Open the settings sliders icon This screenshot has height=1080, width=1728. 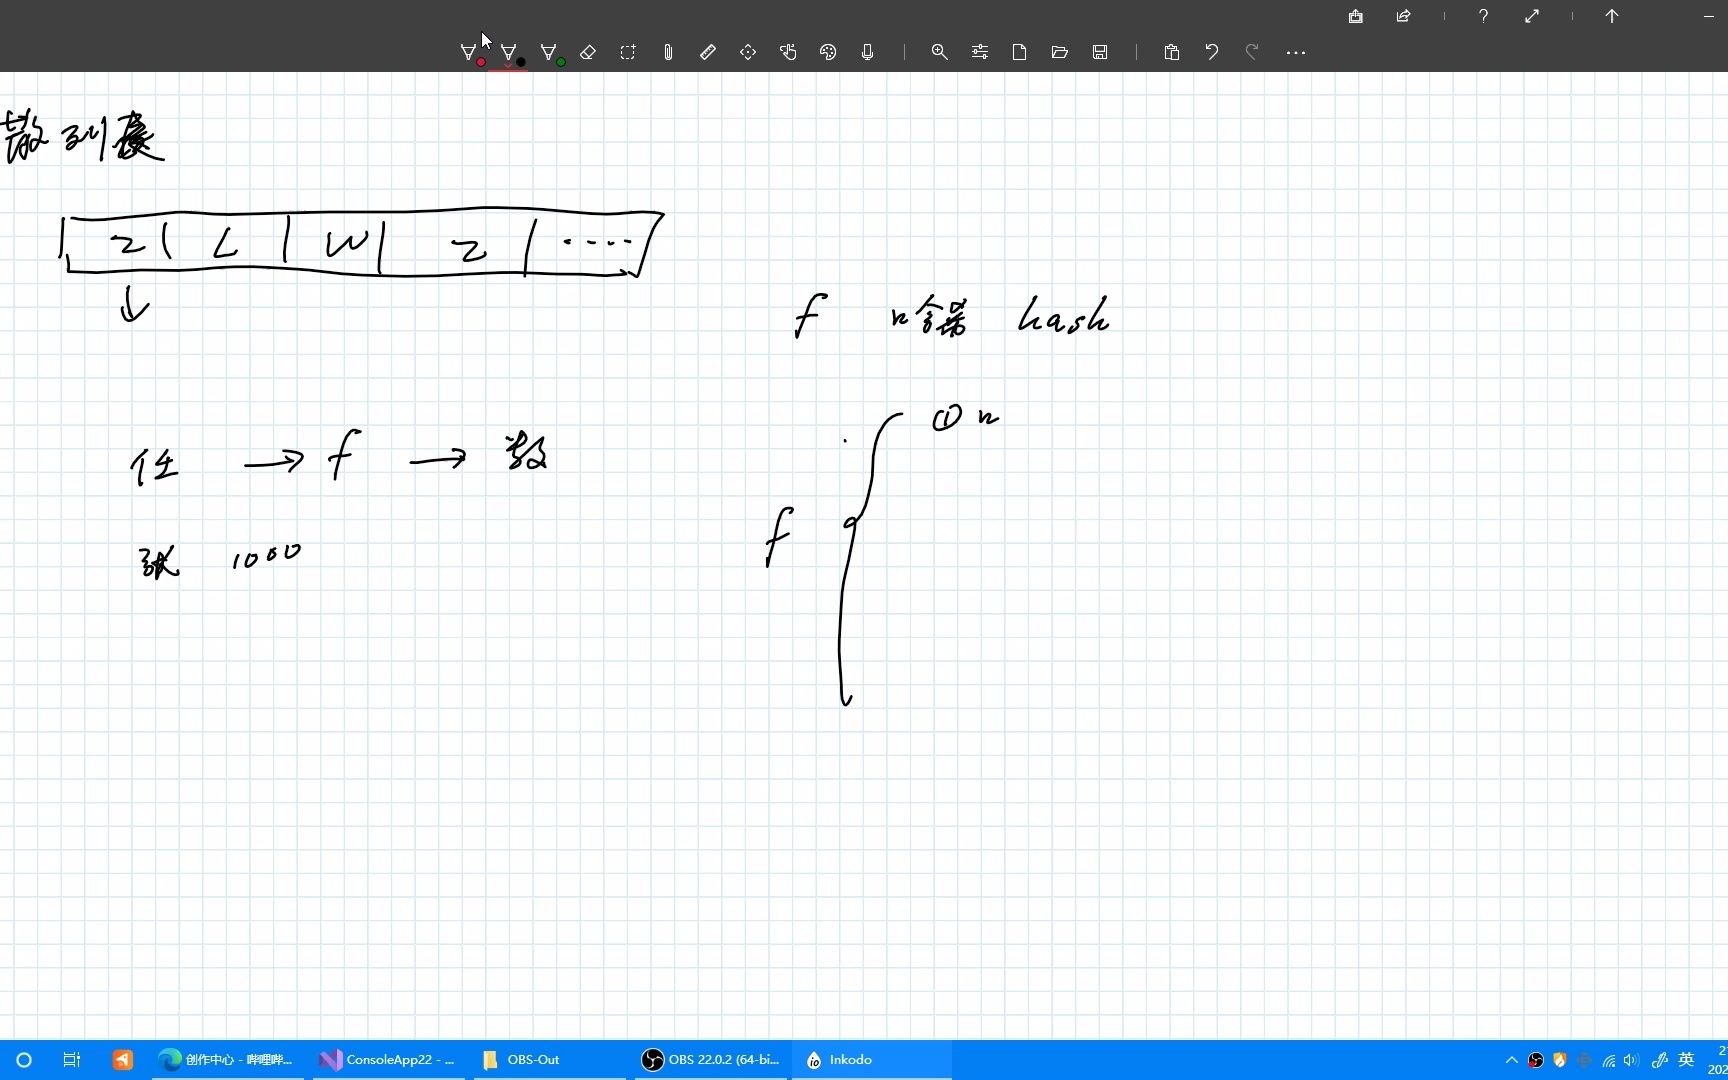(x=980, y=52)
